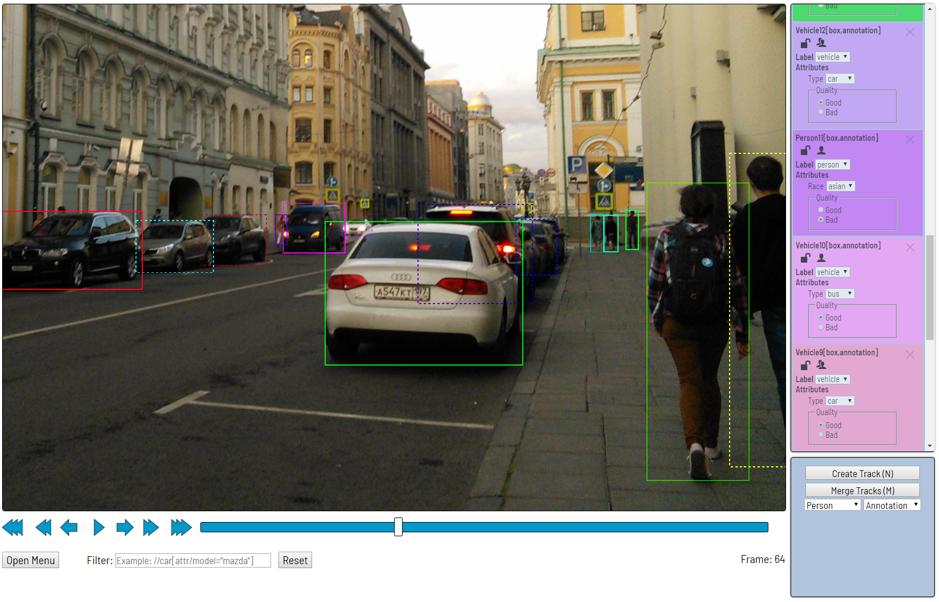The width and height of the screenshot is (939, 602).
Task: Remove Vehicle10 annotation with its X icon
Action: coord(910,247)
